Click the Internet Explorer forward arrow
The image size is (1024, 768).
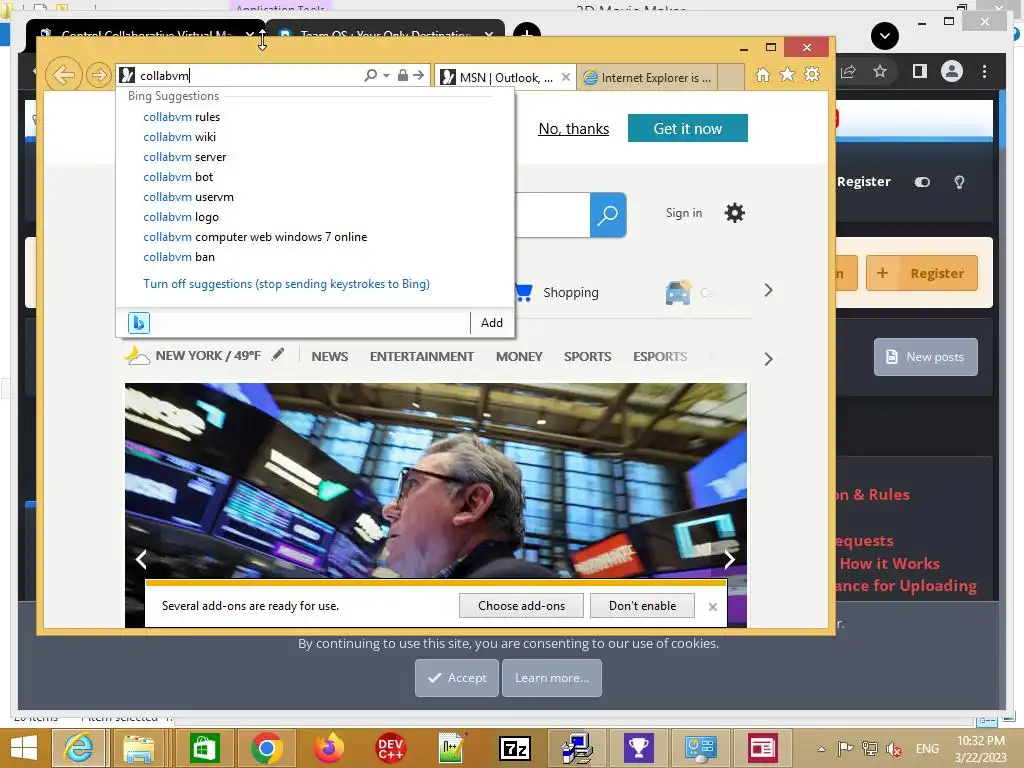point(98,76)
